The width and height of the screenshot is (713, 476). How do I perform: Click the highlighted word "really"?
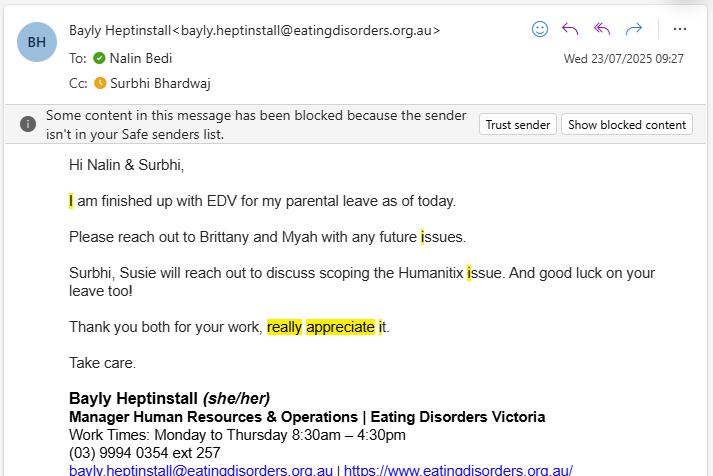[x=284, y=327]
